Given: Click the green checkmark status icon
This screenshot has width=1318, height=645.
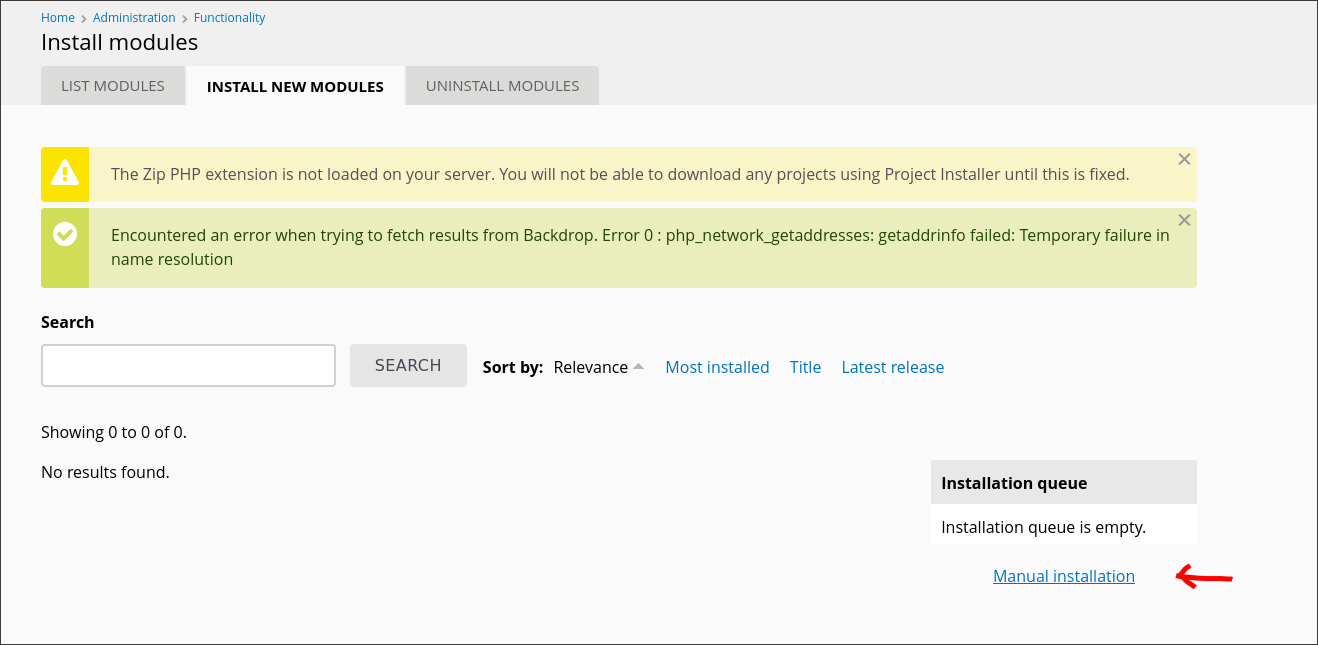Looking at the screenshot, I should 65,234.
